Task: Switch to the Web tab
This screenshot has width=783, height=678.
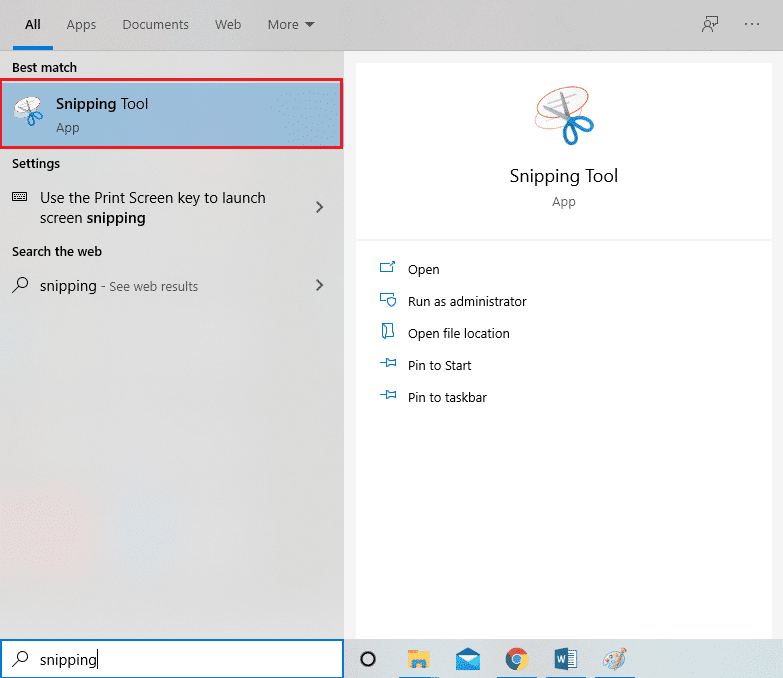Action: click(228, 24)
